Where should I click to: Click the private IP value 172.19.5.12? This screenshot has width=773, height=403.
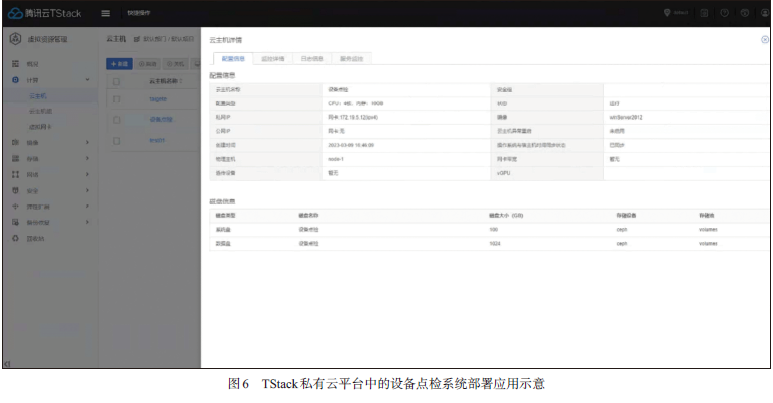[353, 117]
